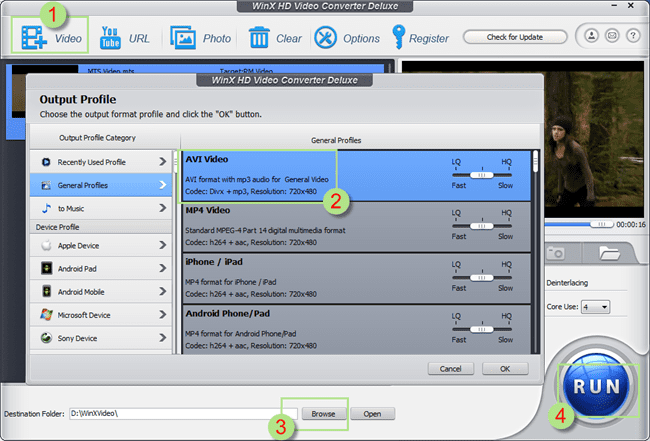Click the Browse button

click(323, 414)
